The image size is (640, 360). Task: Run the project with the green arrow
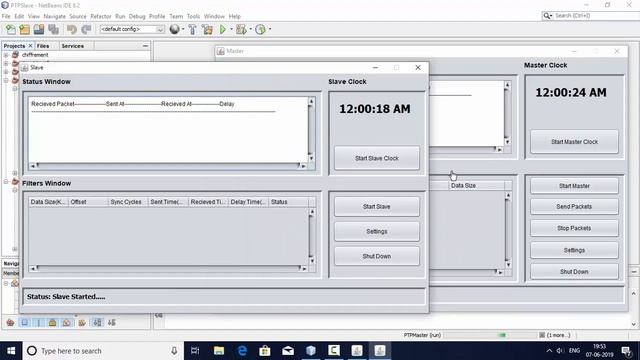[223, 29]
